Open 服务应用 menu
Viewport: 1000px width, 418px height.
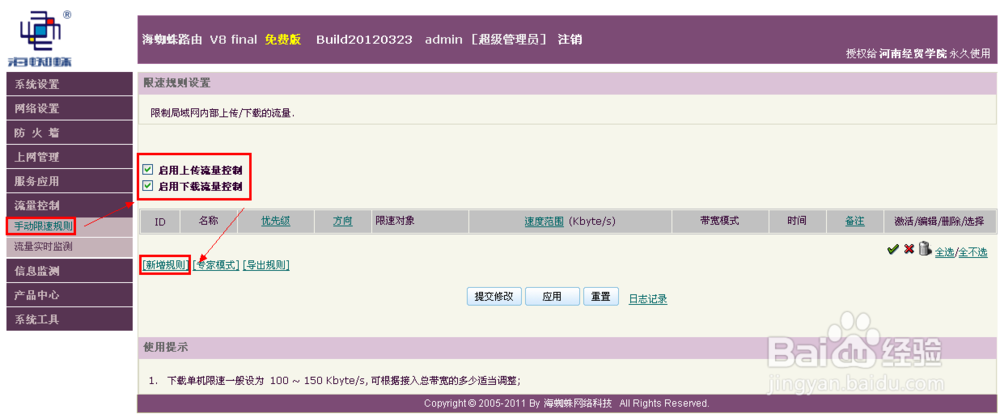(69, 181)
